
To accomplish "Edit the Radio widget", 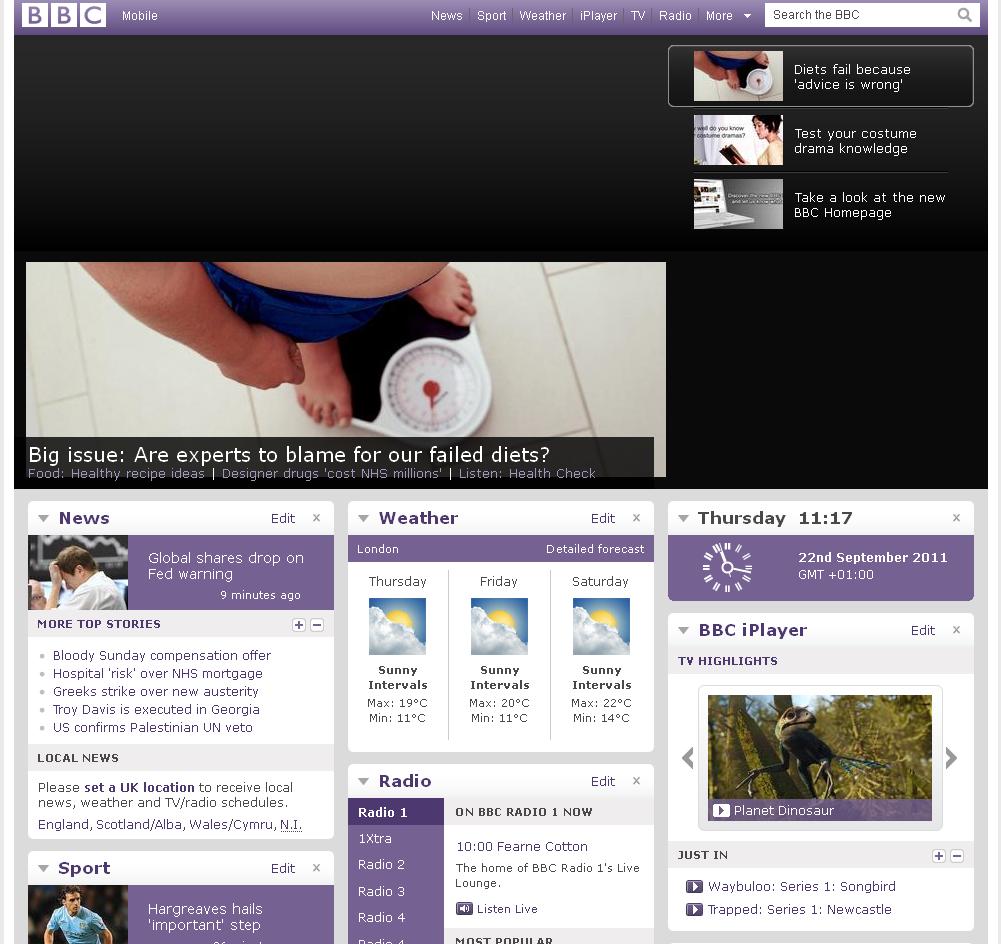I will click(x=603, y=781).
